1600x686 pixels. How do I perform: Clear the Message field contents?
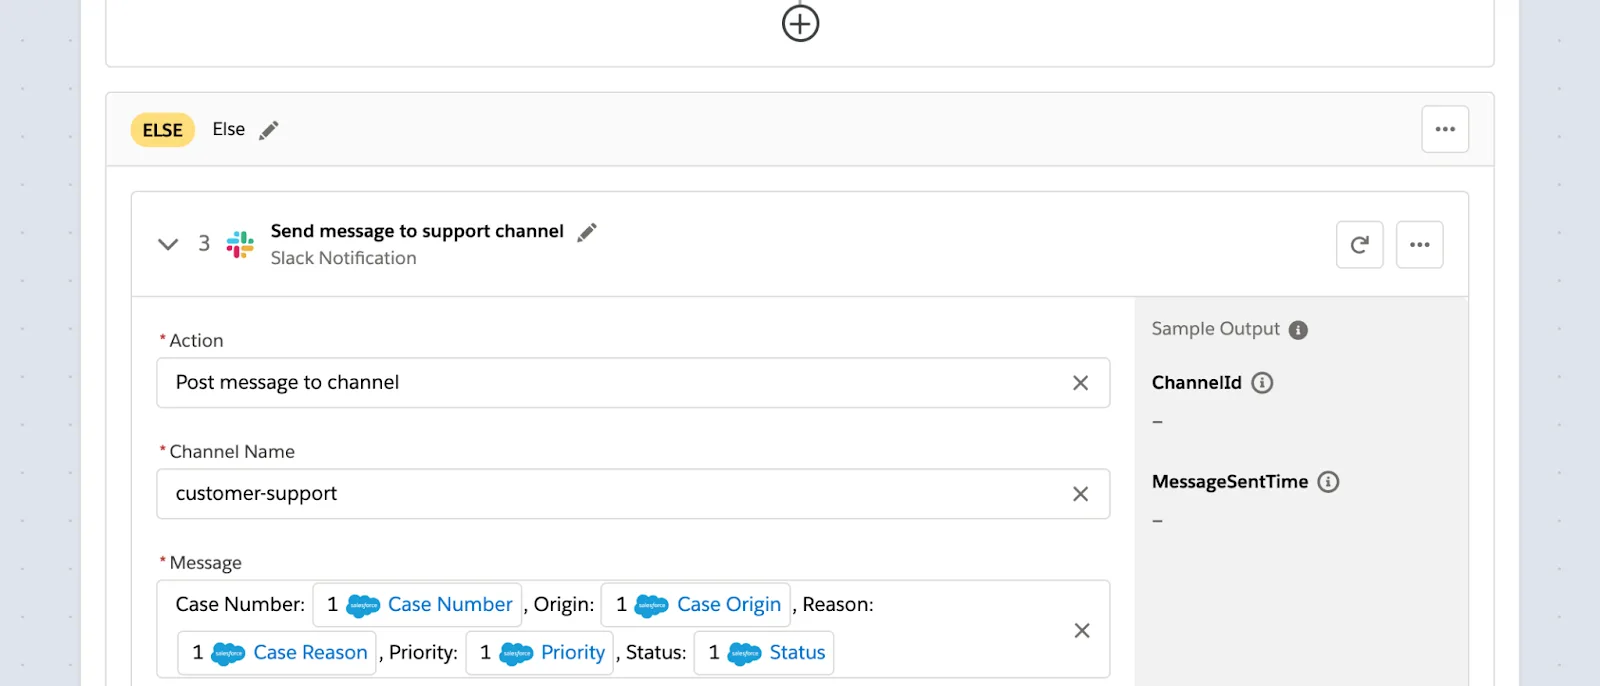[x=1081, y=630]
